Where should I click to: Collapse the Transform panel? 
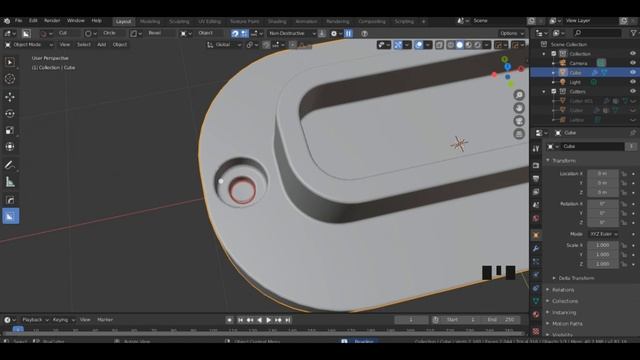click(x=563, y=161)
